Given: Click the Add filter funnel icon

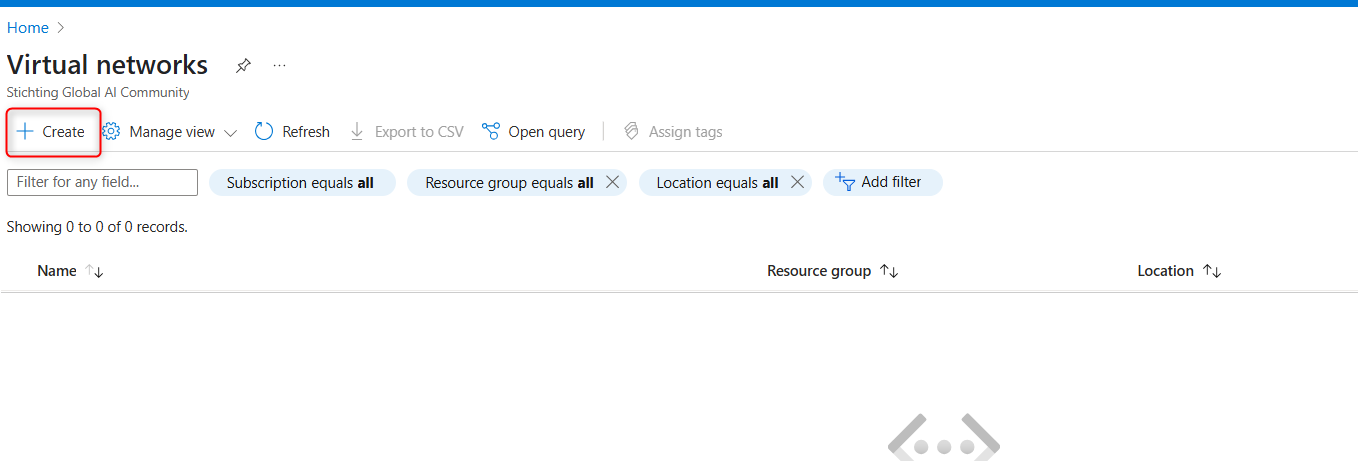Looking at the screenshot, I should coord(845,182).
